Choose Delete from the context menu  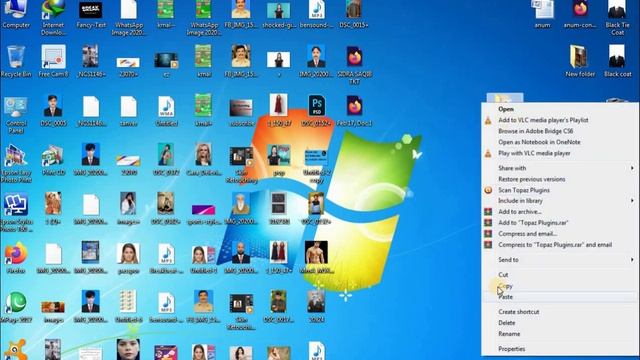click(x=507, y=322)
